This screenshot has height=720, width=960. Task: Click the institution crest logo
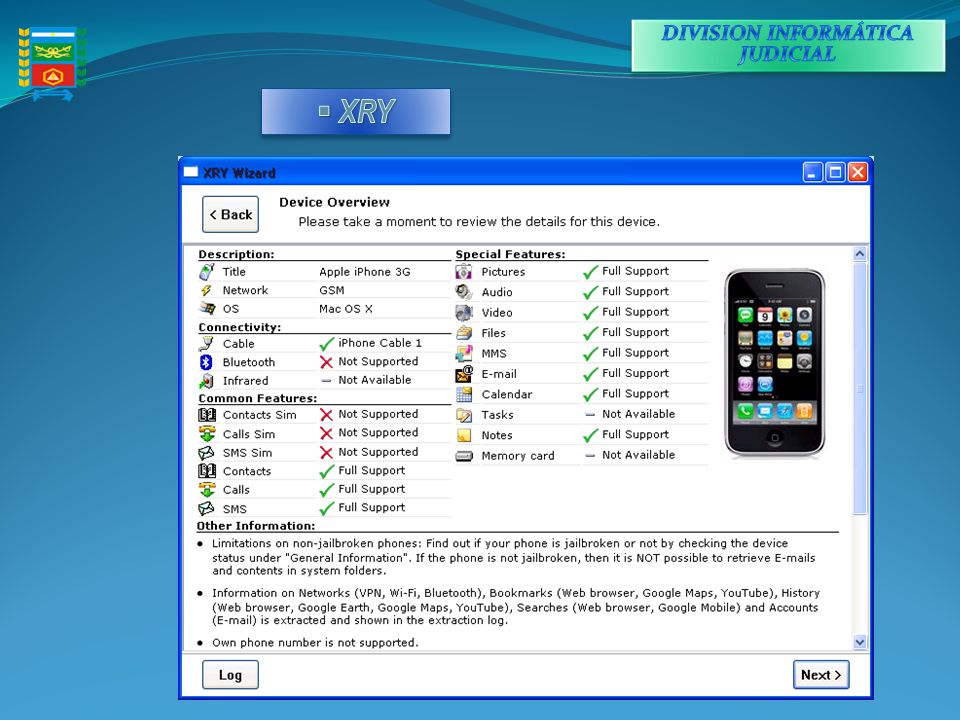point(52,64)
